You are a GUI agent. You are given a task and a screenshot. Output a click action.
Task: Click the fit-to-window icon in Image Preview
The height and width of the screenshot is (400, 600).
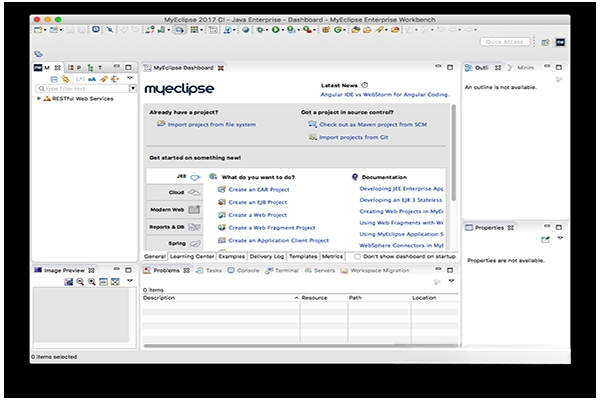(x=115, y=282)
